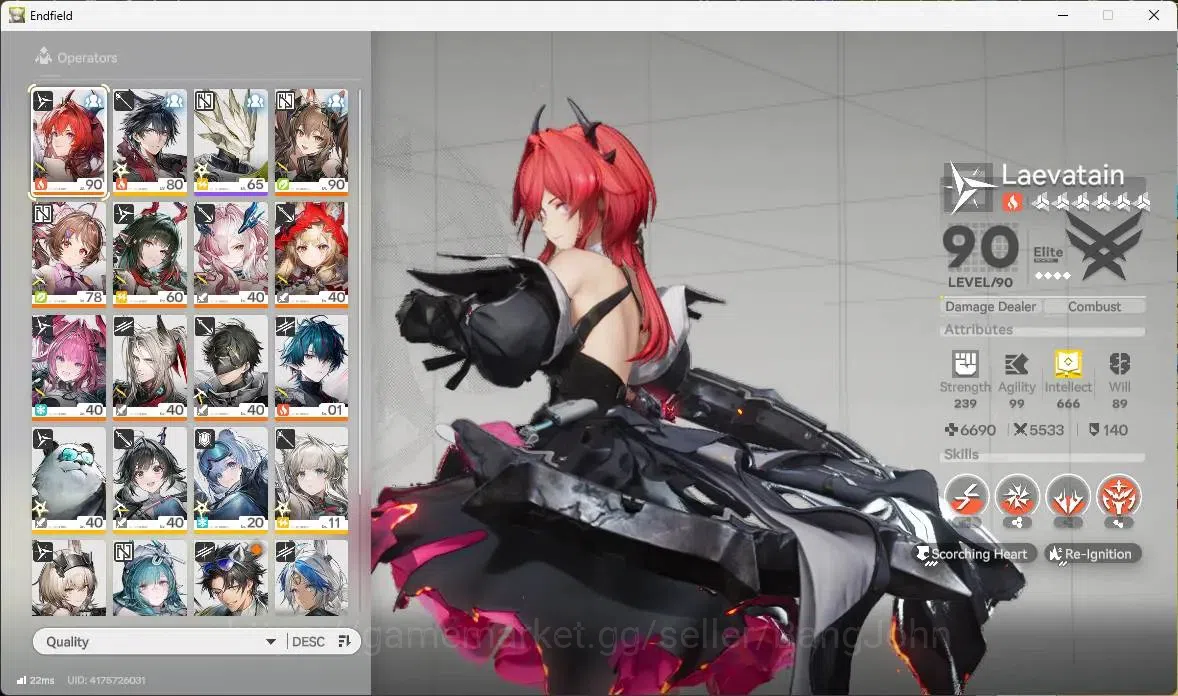Open the second burst skill icon
1178x696 pixels.
(x=1017, y=496)
